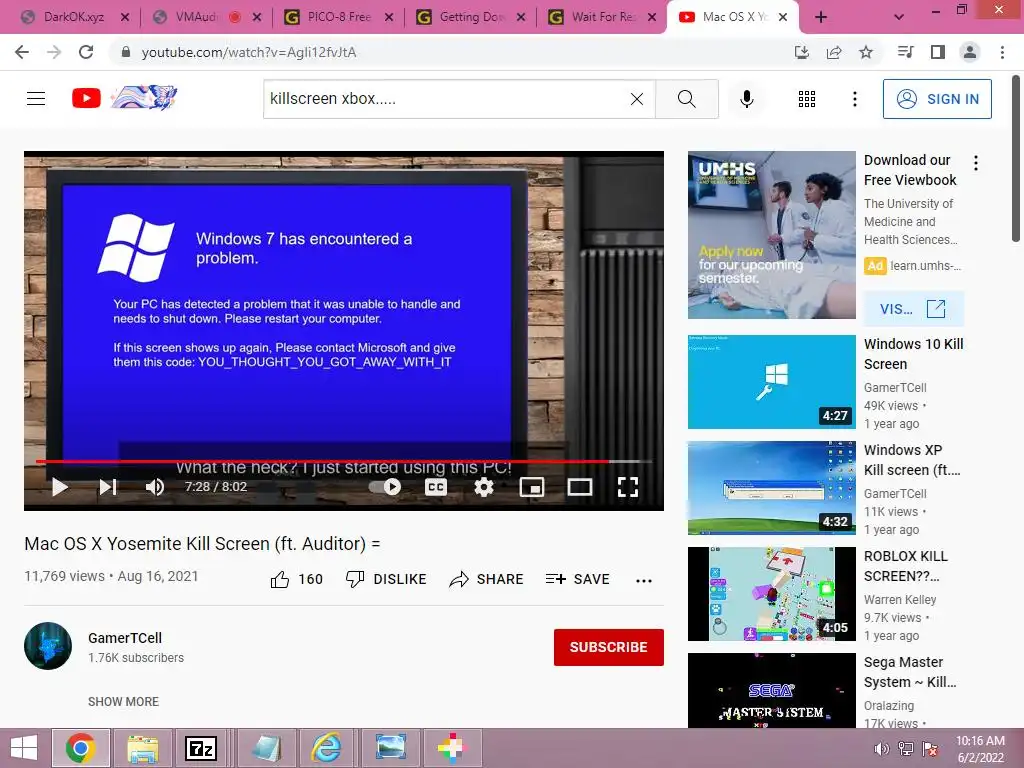1024x768 pixels.
Task: Go to the YouTube home logo
Action: (x=125, y=98)
